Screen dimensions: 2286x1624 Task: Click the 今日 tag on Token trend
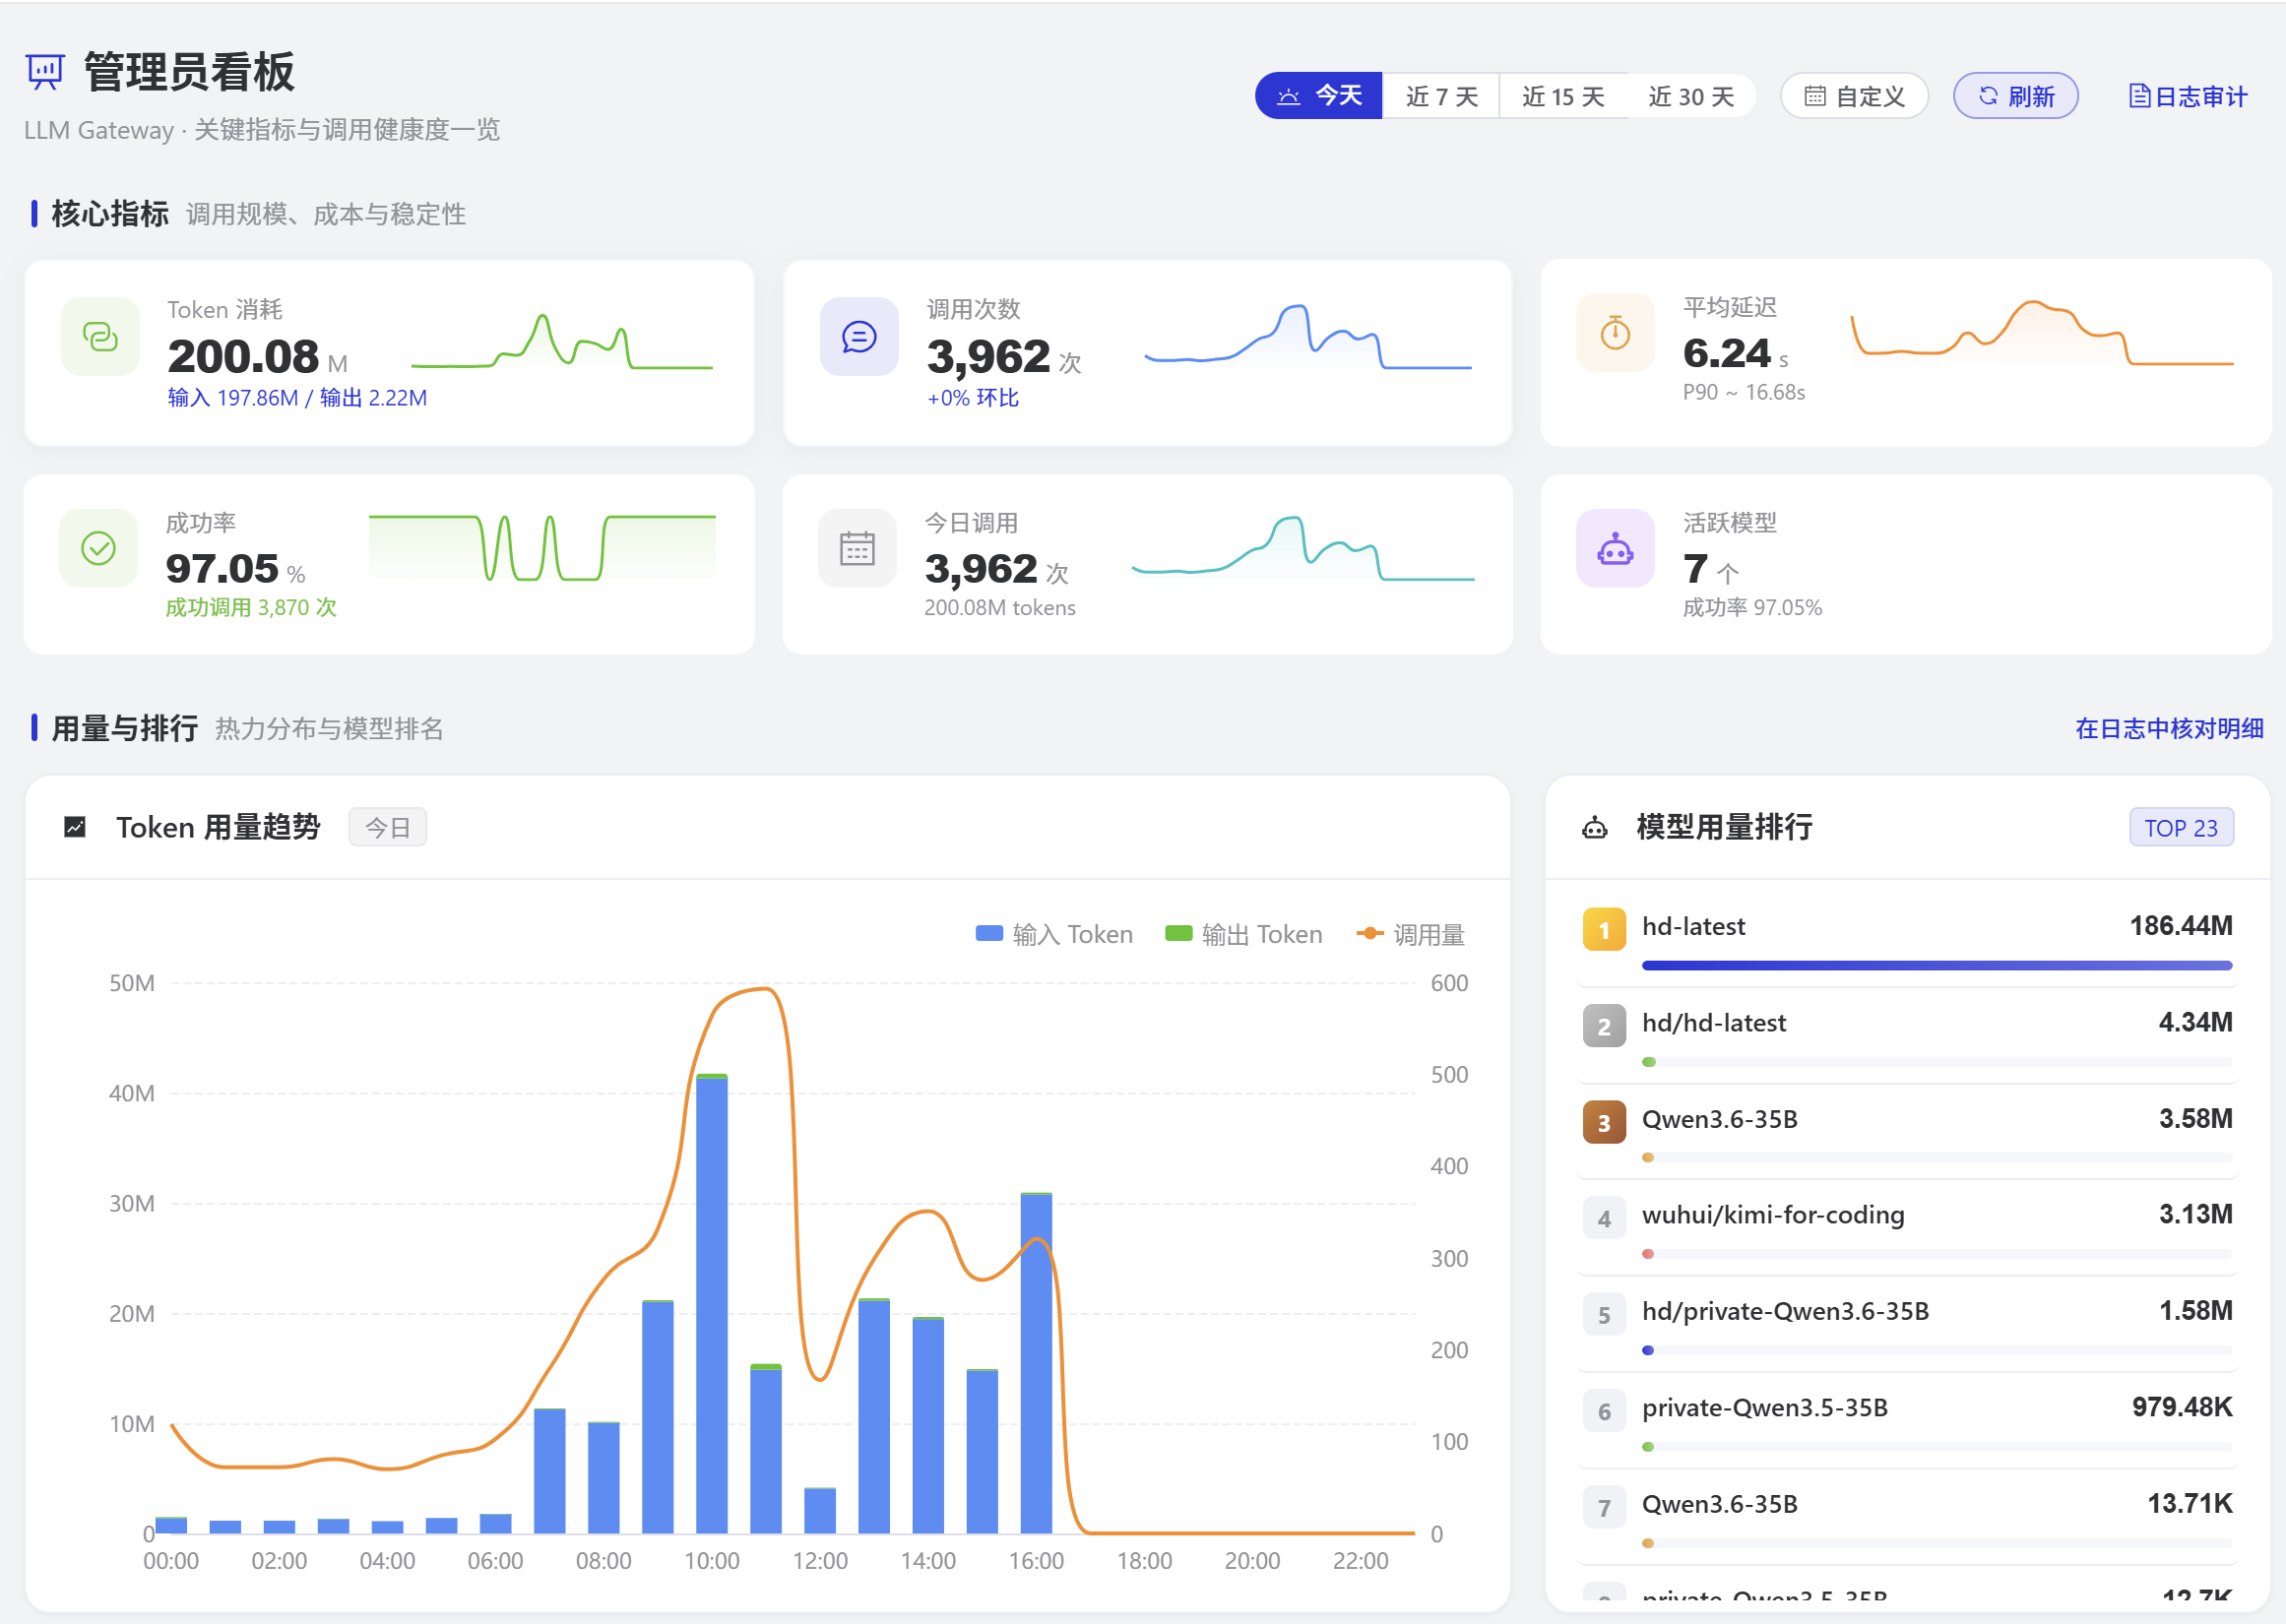(388, 827)
